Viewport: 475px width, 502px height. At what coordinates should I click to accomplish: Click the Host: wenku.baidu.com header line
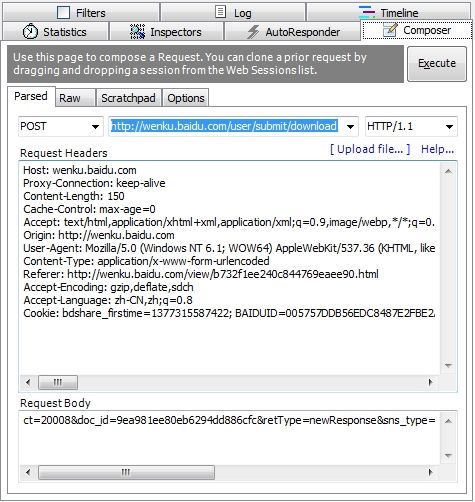tap(80, 170)
